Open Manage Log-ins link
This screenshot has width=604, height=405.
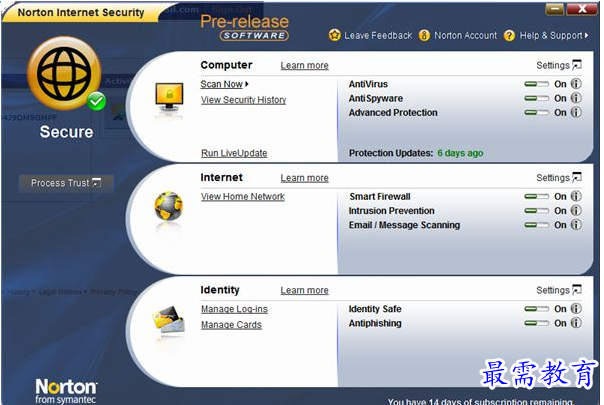click(x=234, y=309)
